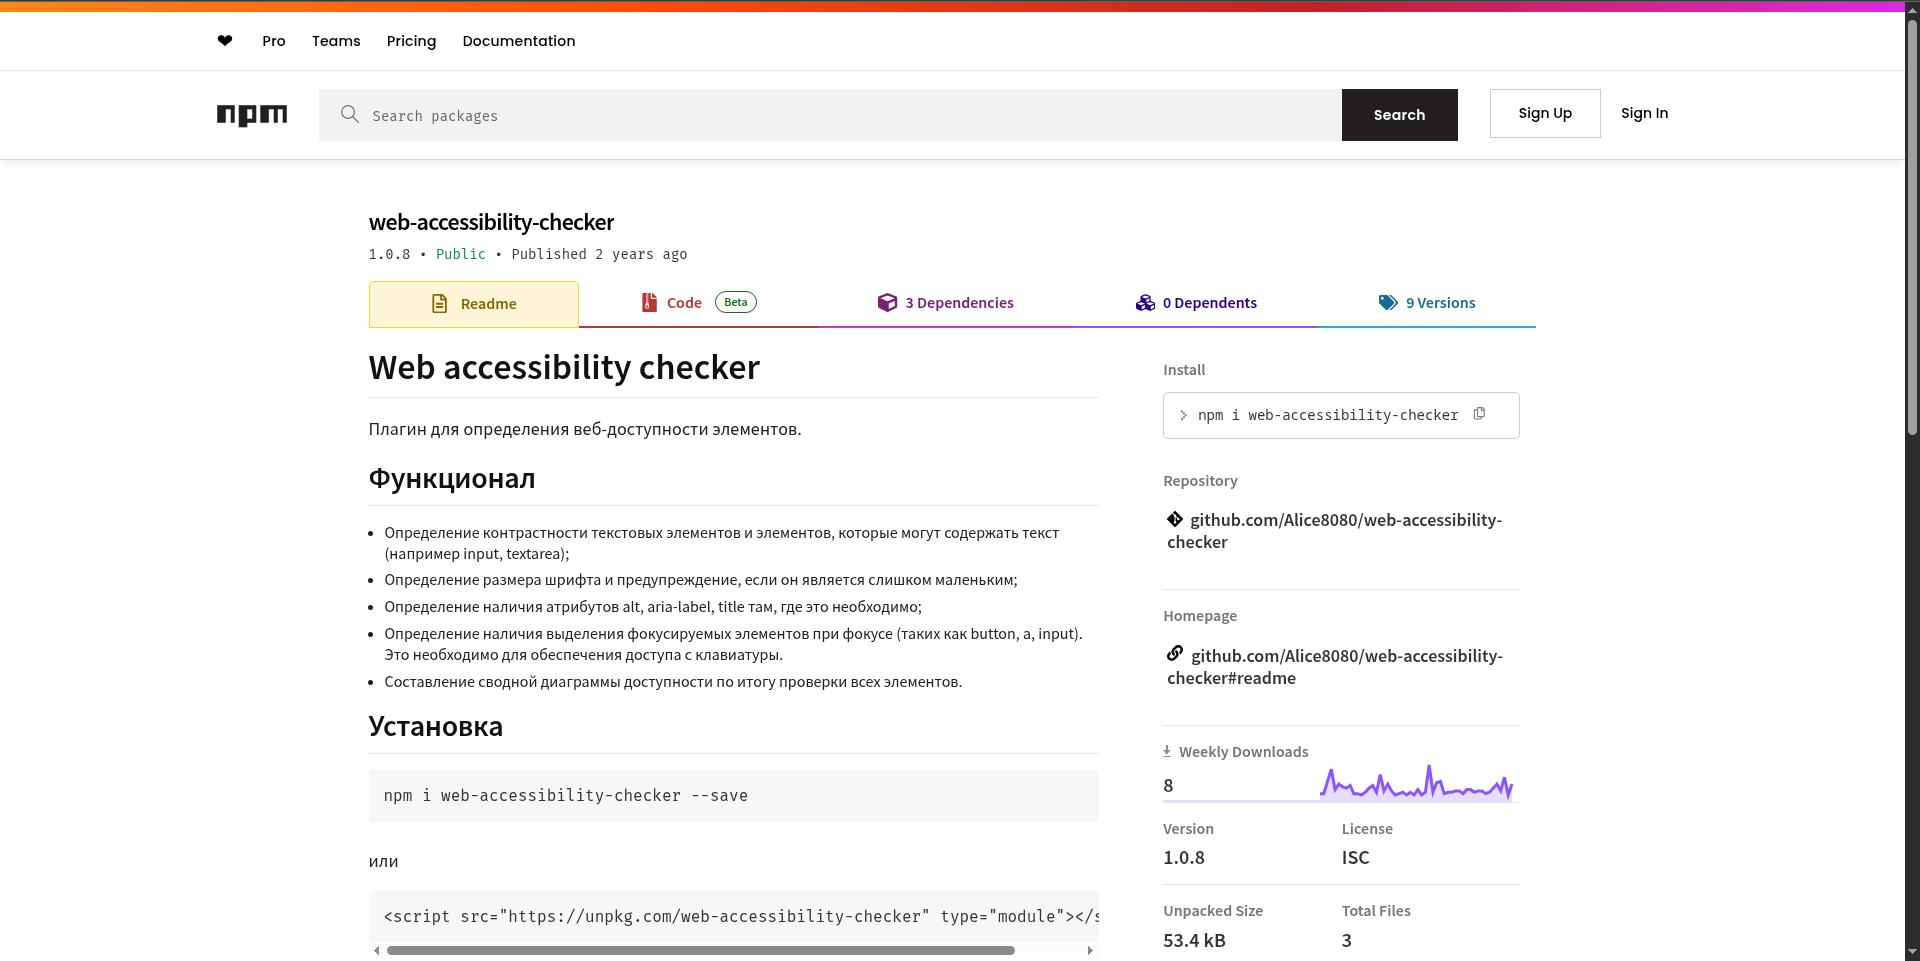The image size is (1920, 961).
Task: Open the 9 Versions tab
Action: 1427,303
